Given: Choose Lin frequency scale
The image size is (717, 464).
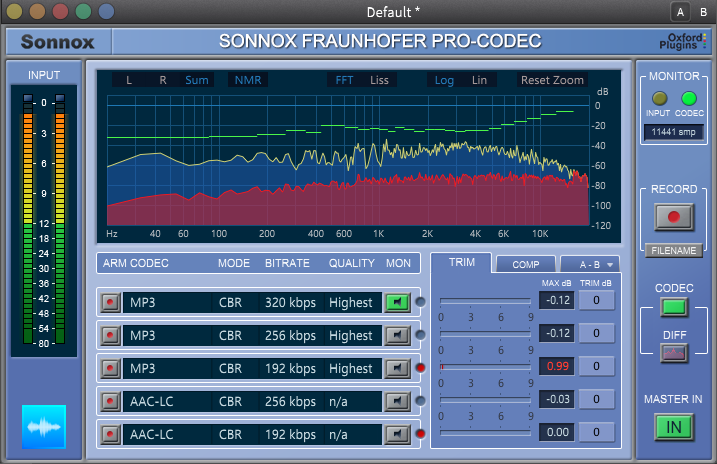Looking at the screenshot, I should click(x=479, y=80).
